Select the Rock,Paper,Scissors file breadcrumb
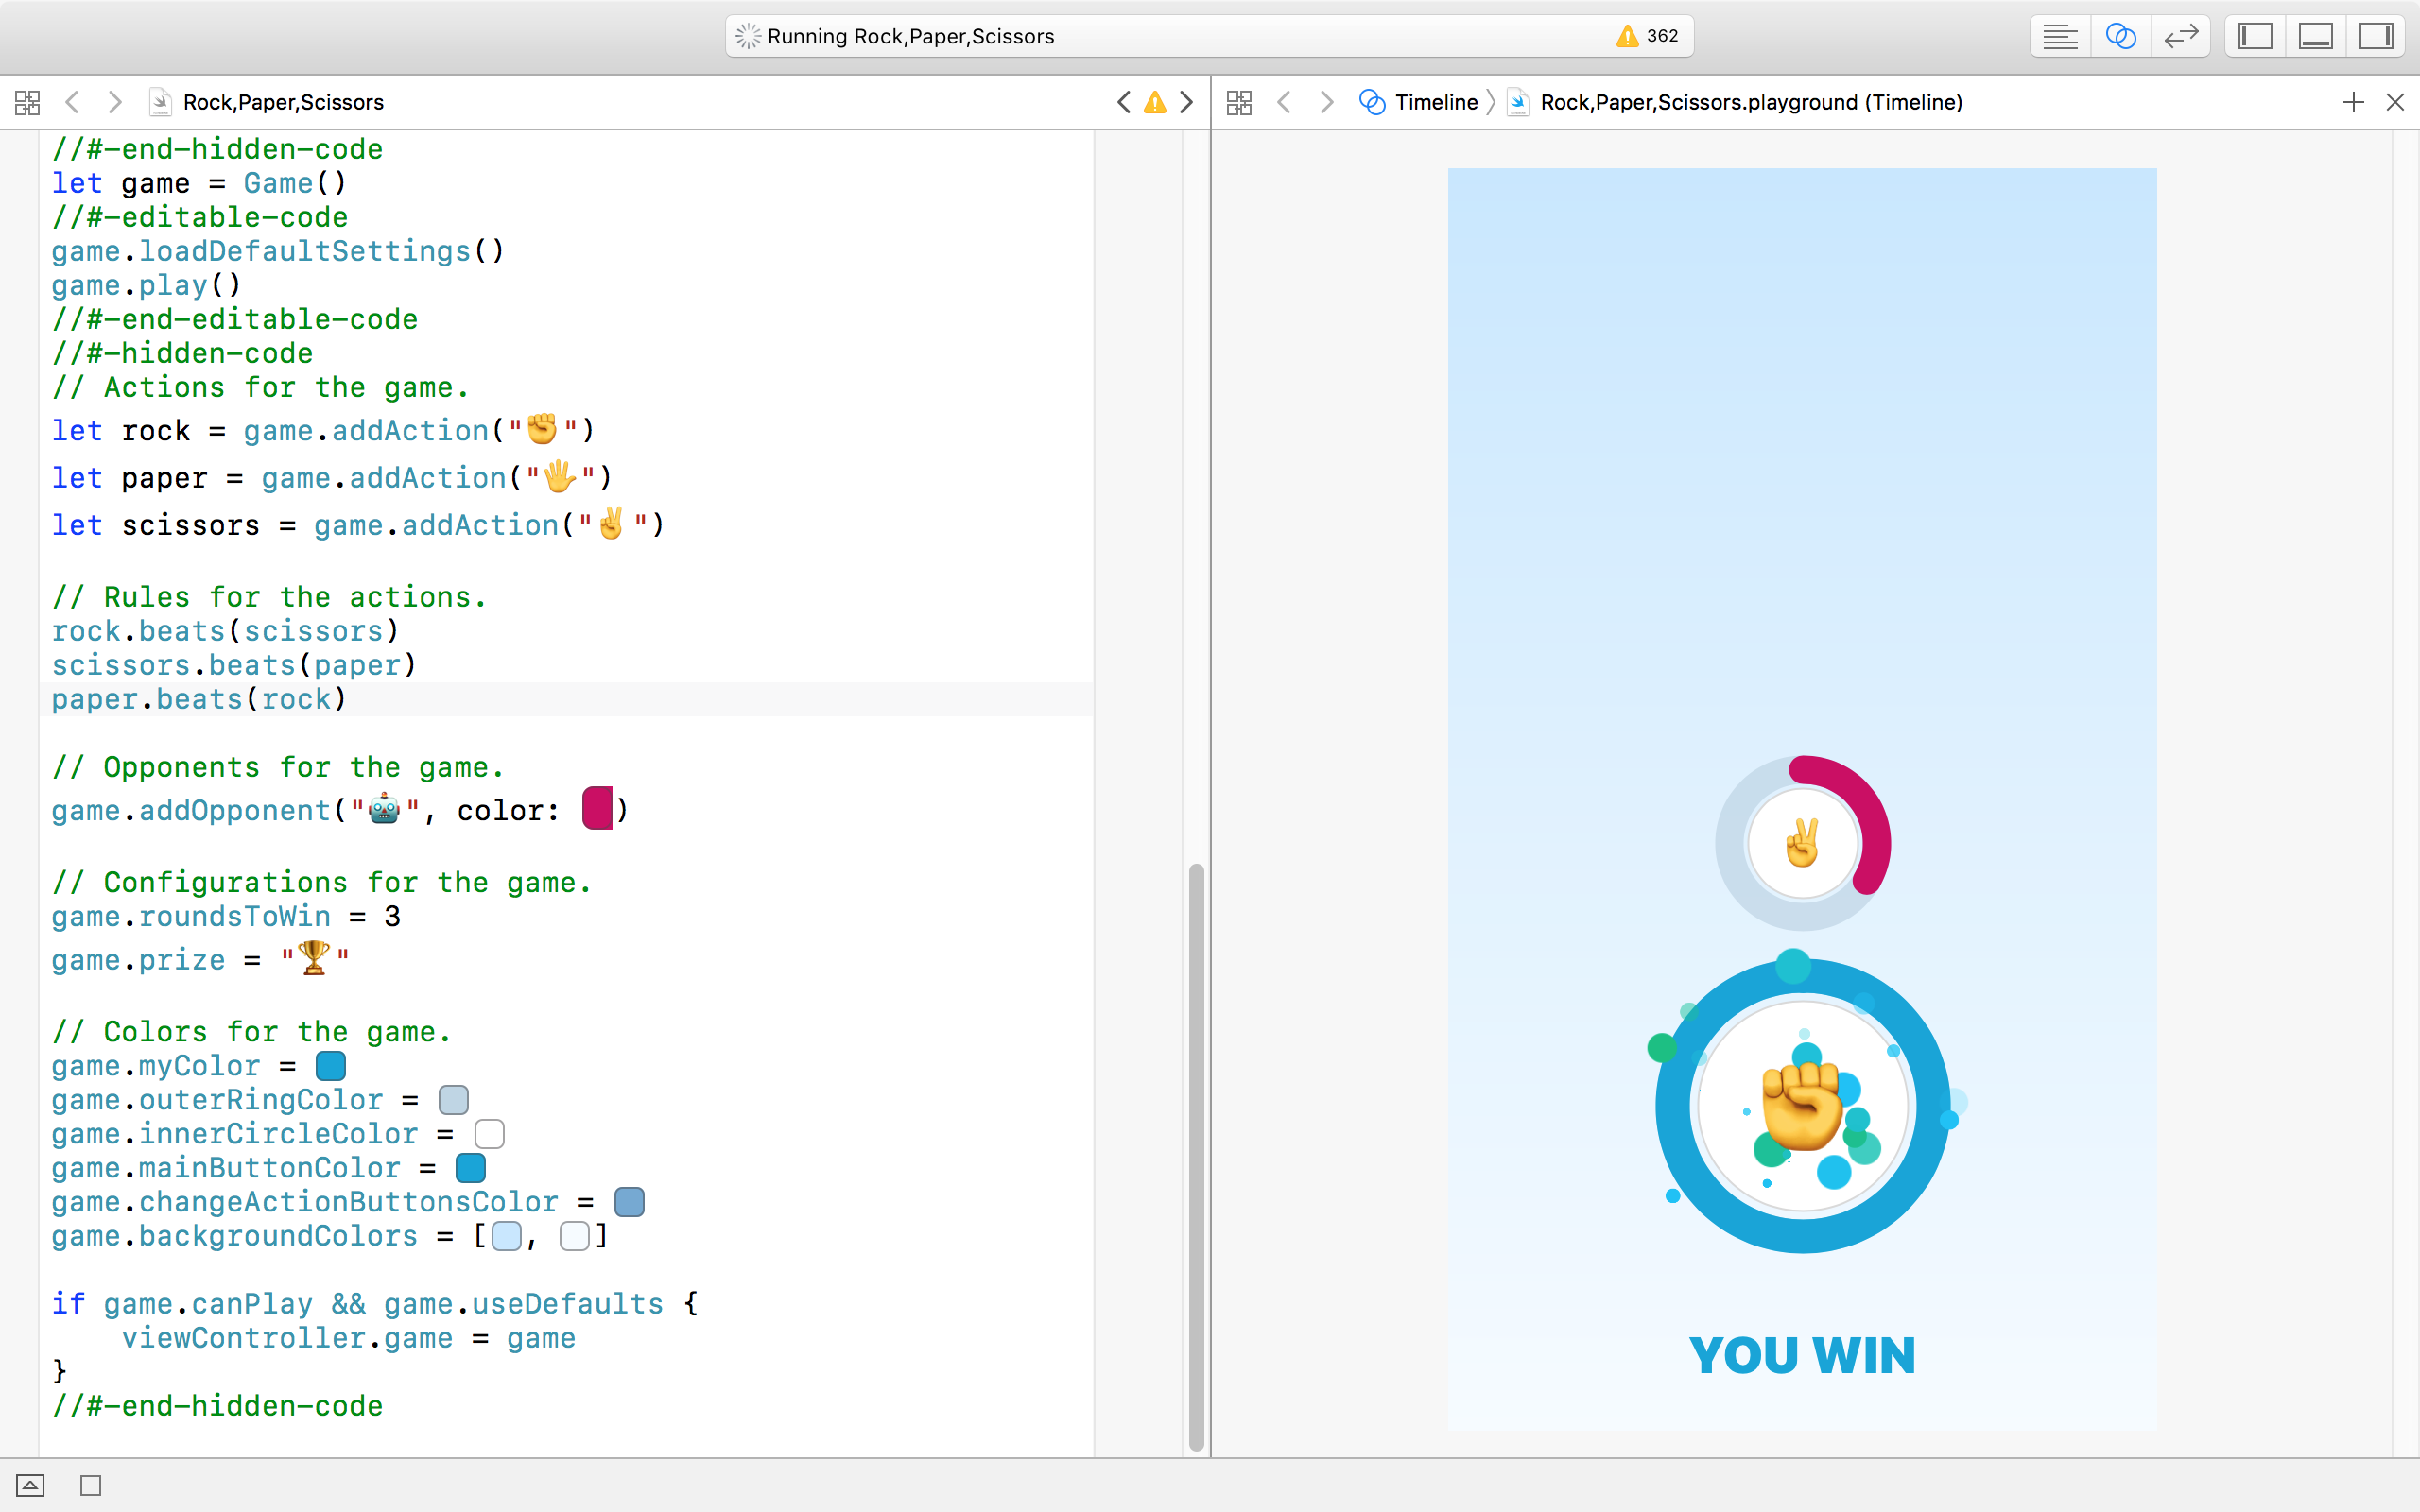The image size is (2420, 1512). point(282,102)
